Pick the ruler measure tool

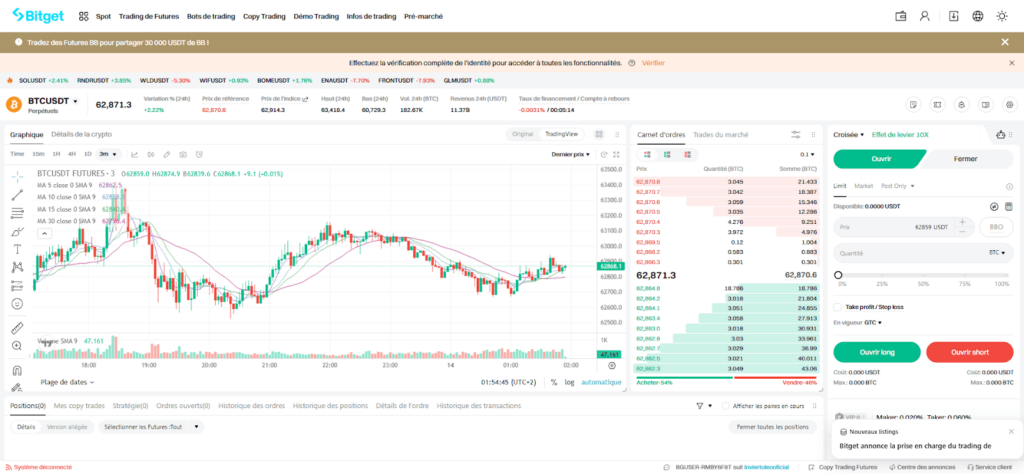[17, 327]
